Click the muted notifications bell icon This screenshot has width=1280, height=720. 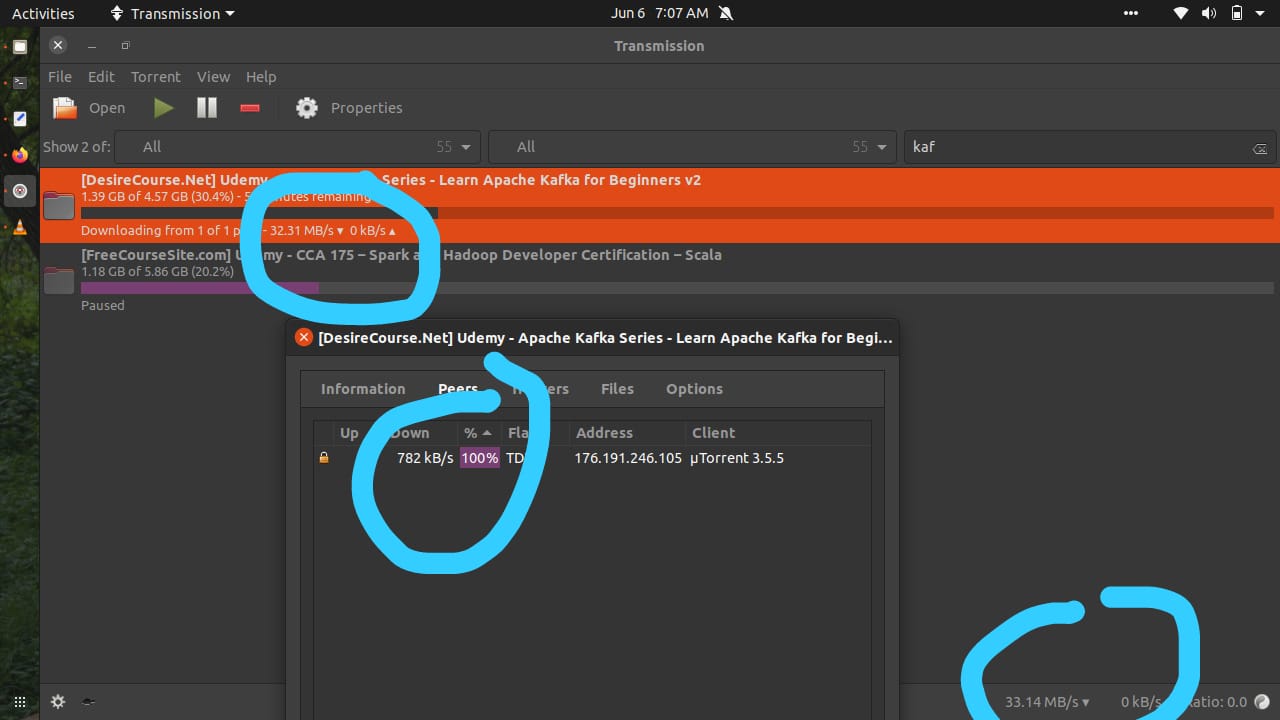coord(726,13)
